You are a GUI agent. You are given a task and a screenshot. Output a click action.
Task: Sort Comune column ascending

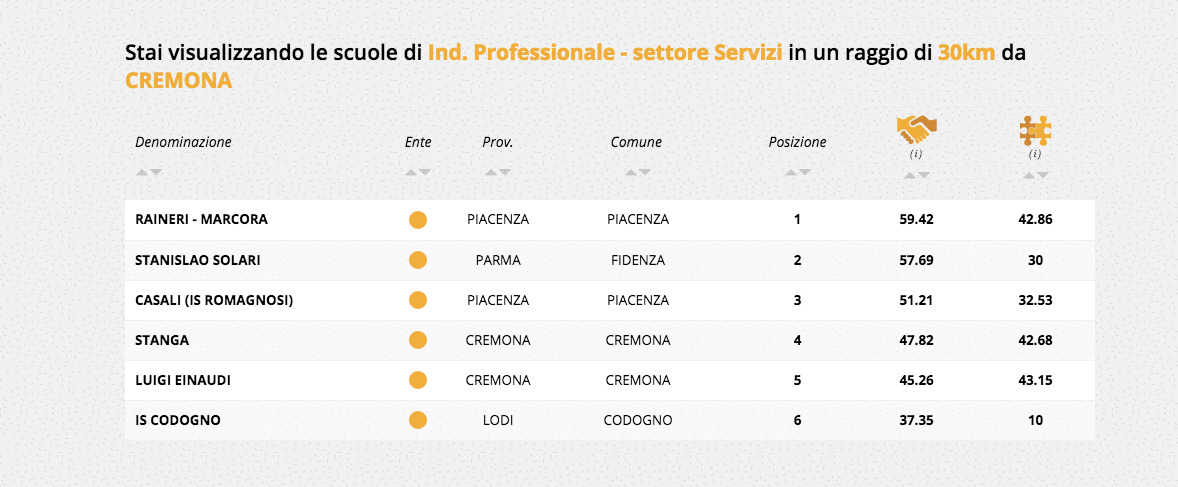(631, 173)
